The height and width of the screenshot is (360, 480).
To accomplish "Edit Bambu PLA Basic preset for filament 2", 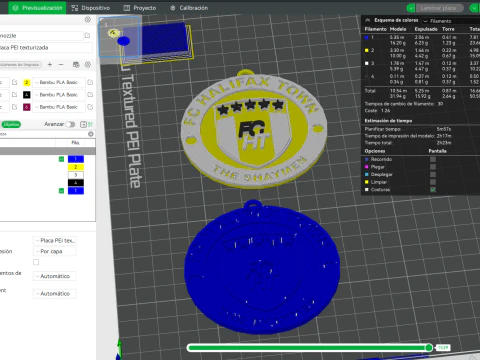I will point(90,82).
